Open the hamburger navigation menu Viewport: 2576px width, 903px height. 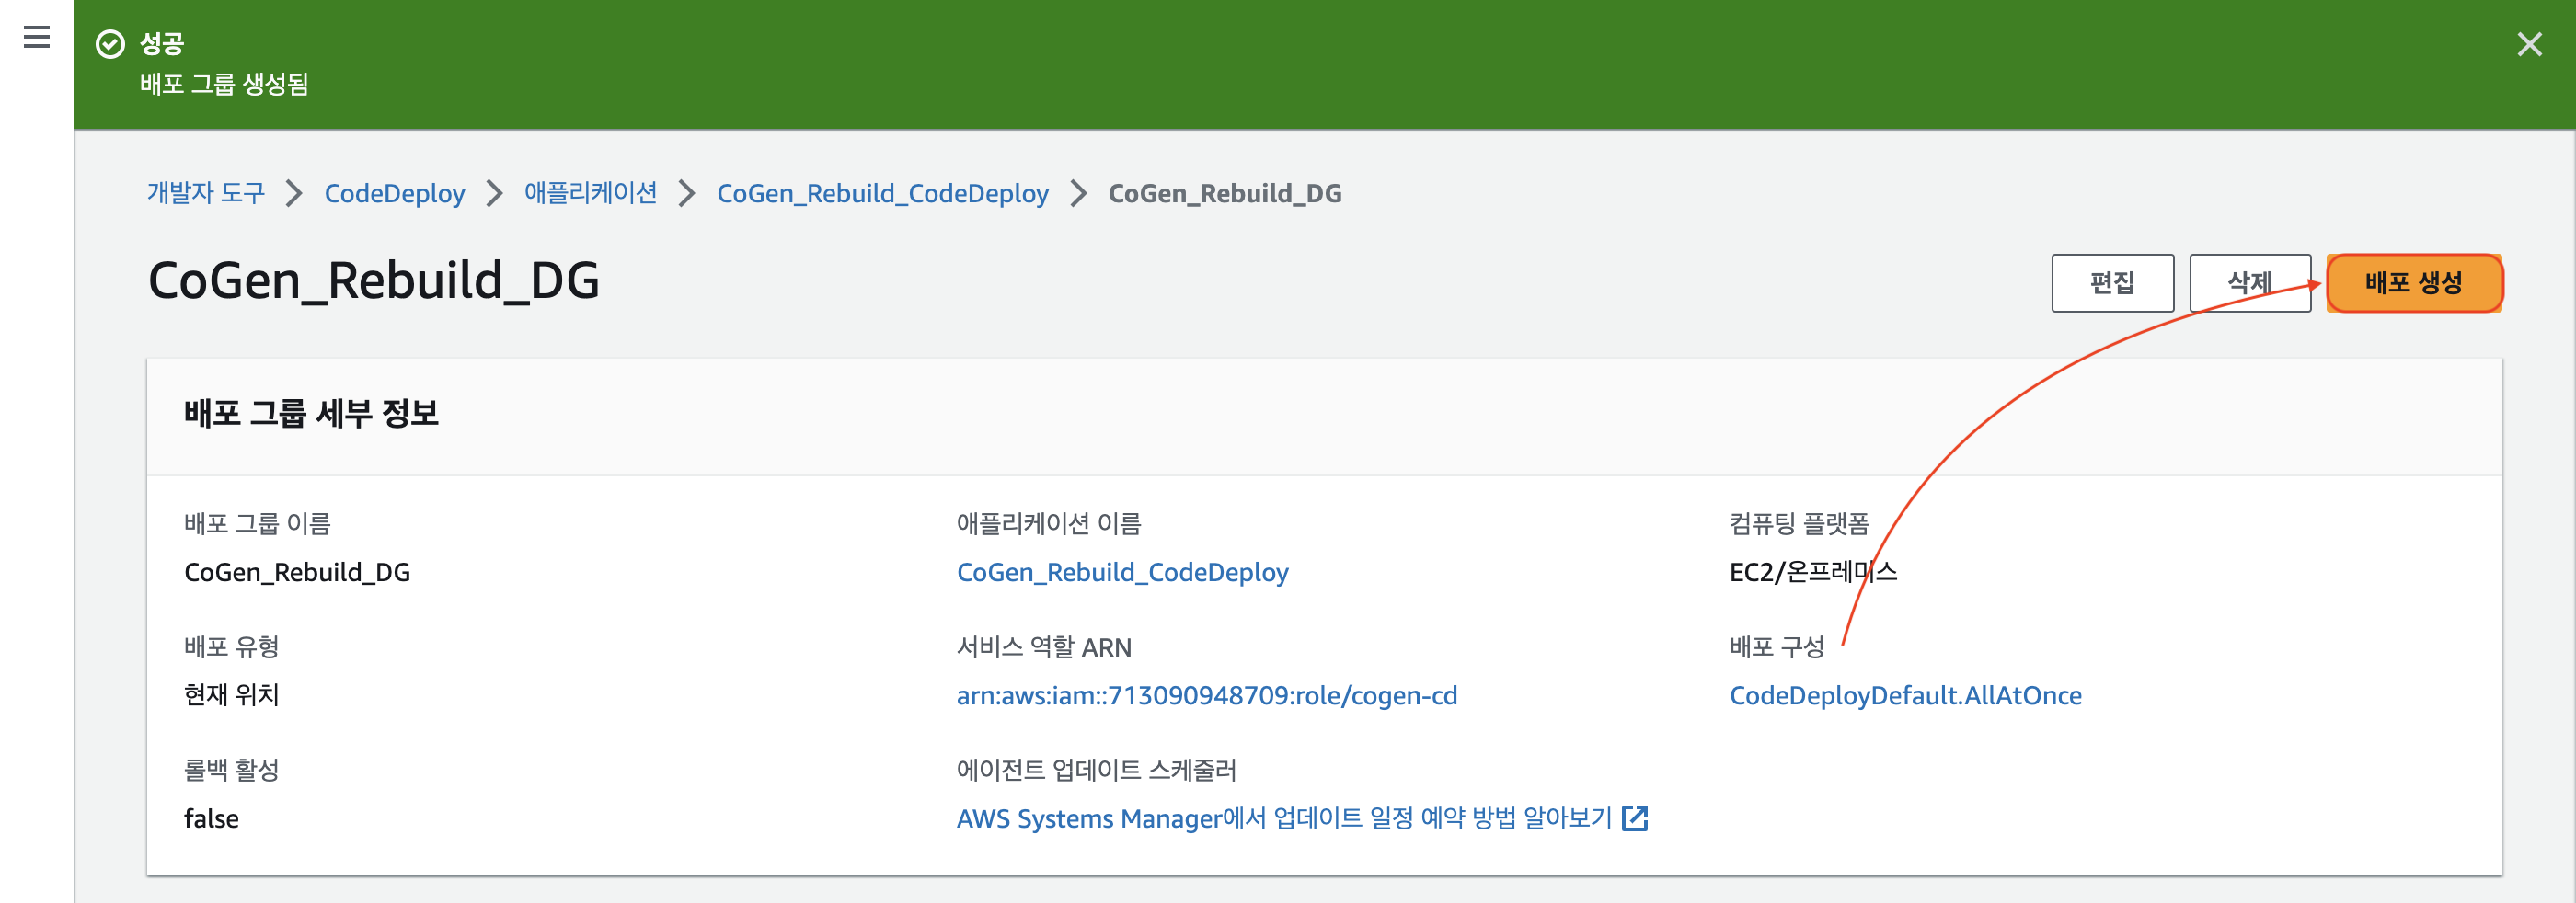tap(37, 38)
